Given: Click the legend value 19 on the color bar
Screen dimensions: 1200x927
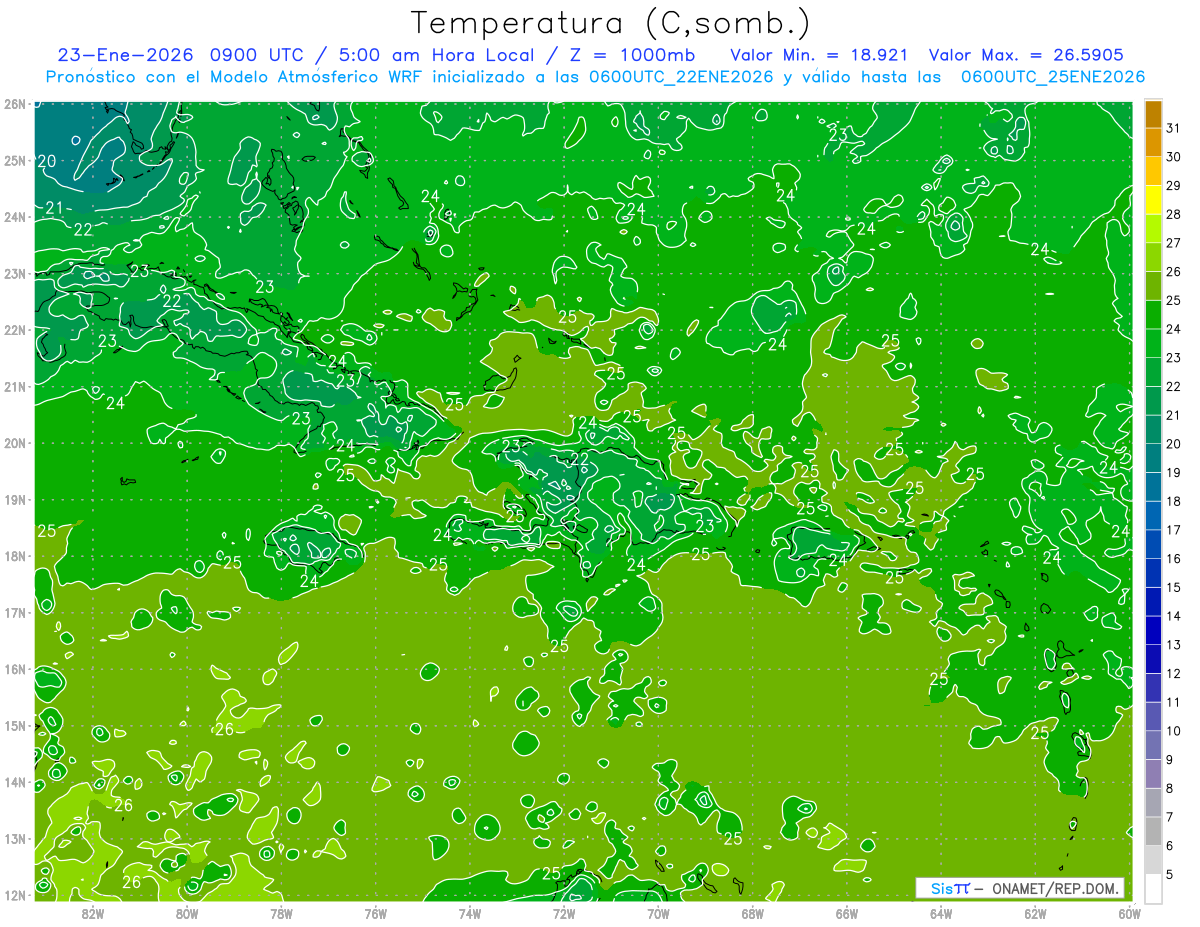Looking at the screenshot, I should [x=1173, y=472].
